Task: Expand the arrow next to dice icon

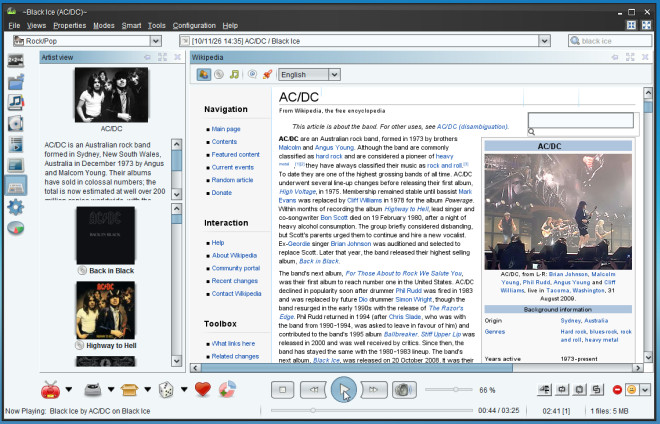Action: tap(184, 389)
